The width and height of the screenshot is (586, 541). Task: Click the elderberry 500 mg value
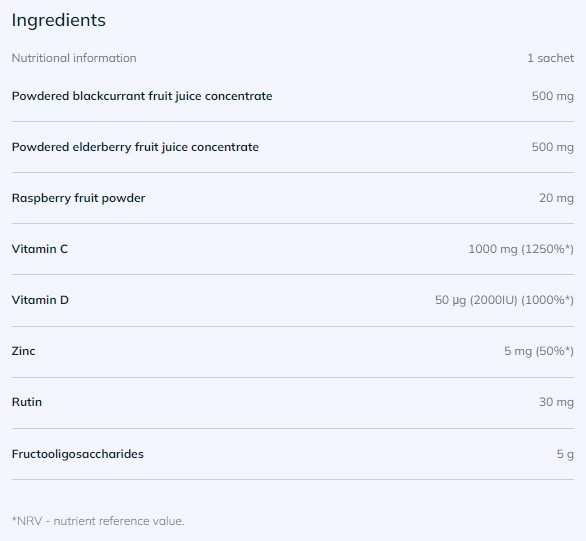click(553, 147)
